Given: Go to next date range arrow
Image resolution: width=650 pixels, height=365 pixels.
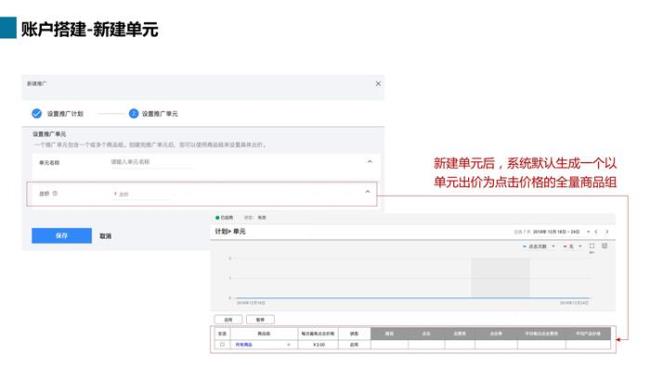Looking at the screenshot, I should [x=607, y=231].
